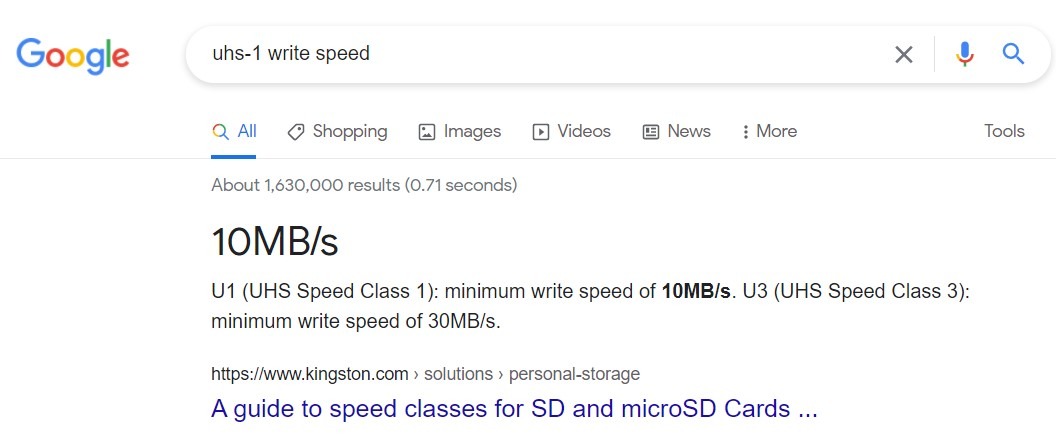The width and height of the screenshot is (1056, 437).
Task: Open the Tools filter options
Action: click(x=1004, y=131)
